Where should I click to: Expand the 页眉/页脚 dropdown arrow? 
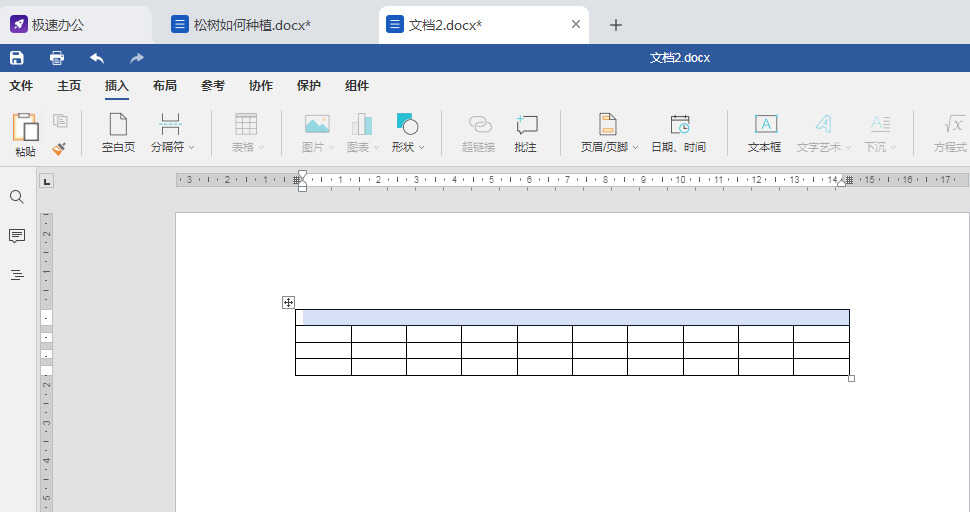coord(635,148)
